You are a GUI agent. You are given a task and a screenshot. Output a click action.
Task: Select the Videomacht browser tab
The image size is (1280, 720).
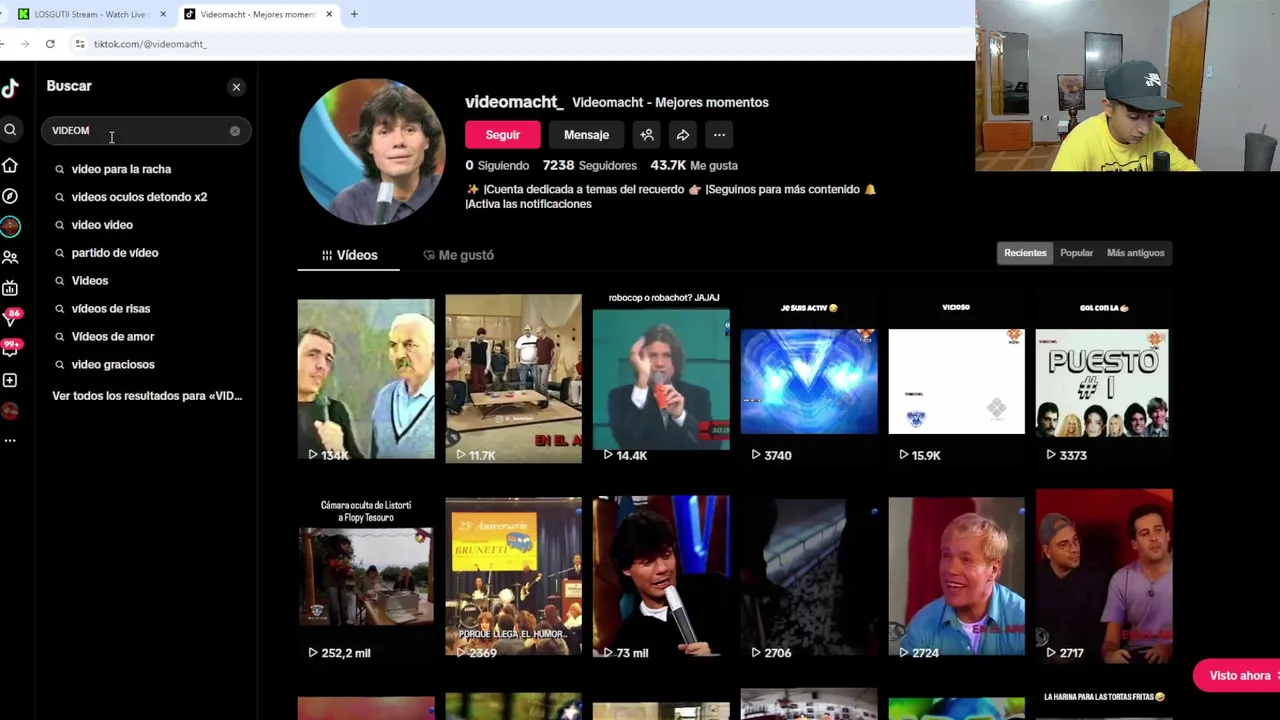coord(256,14)
